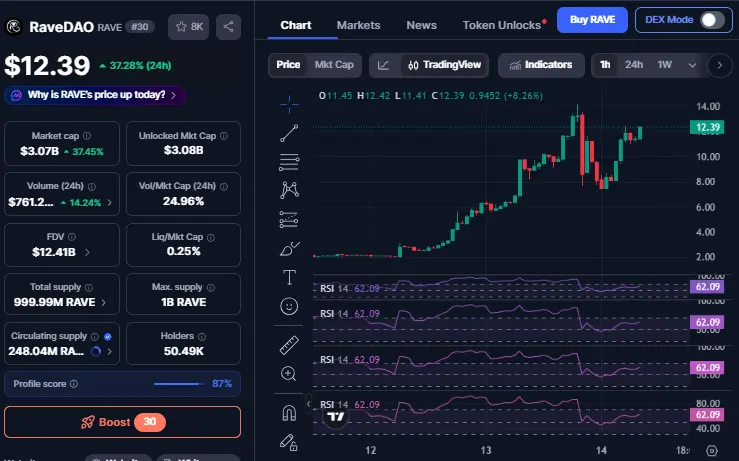Viewport: 739px width, 461px height.
Task: Select the brush drawing tool
Action: pyautogui.click(x=289, y=248)
